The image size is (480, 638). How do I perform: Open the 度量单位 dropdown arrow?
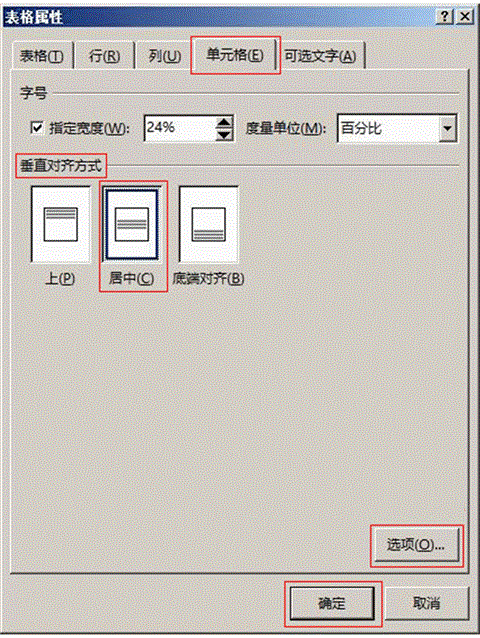click(447, 128)
